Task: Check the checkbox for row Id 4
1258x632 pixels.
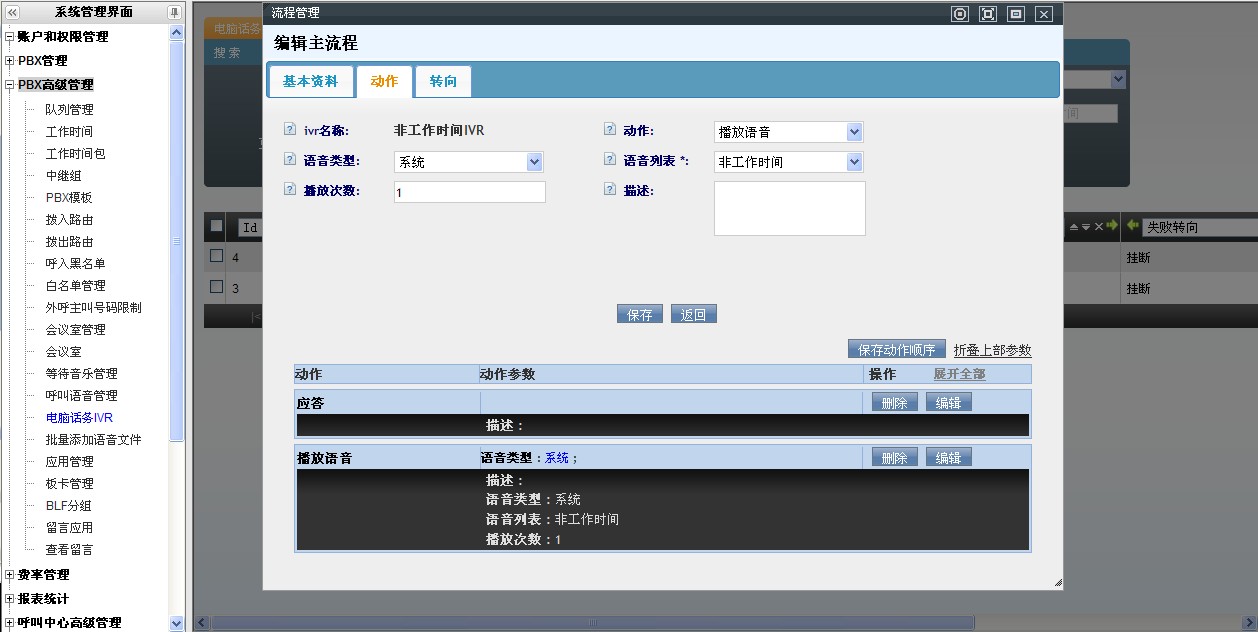Action: pyautogui.click(x=216, y=256)
